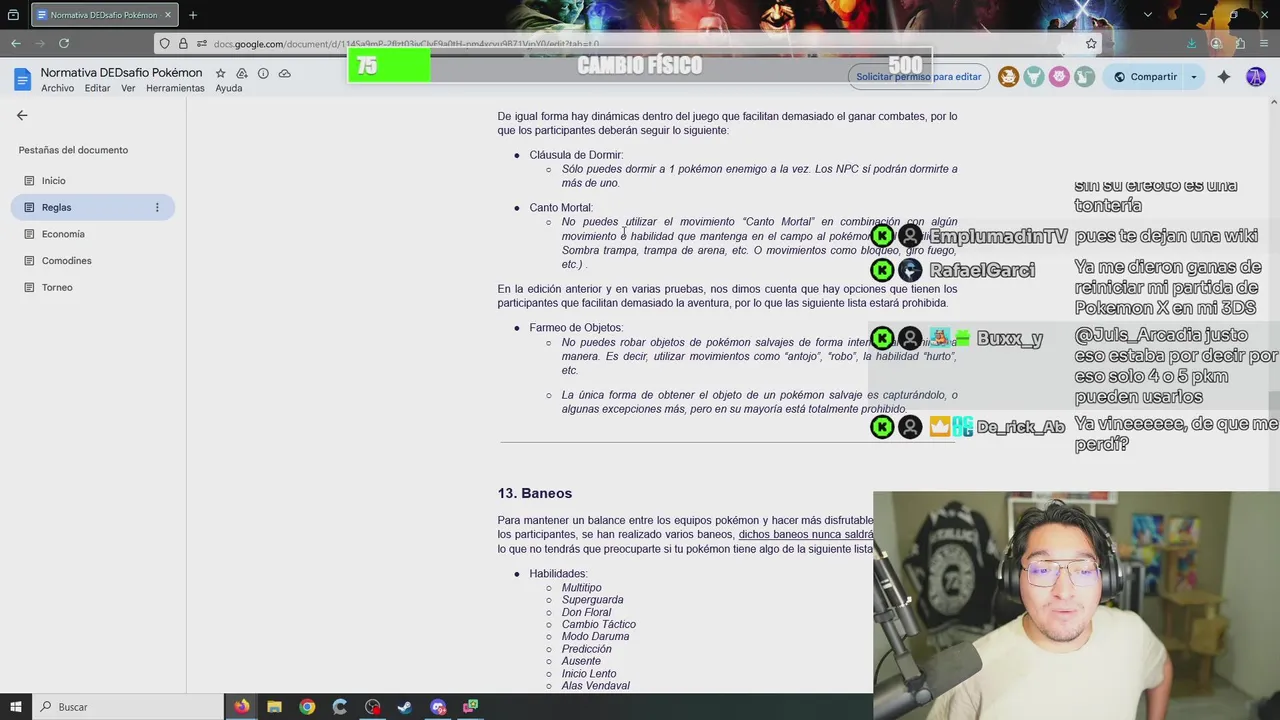The width and height of the screenshot is (1280, 720).
Task: Click the tracking protection shield icon
Action: click(x=165, y=43)
